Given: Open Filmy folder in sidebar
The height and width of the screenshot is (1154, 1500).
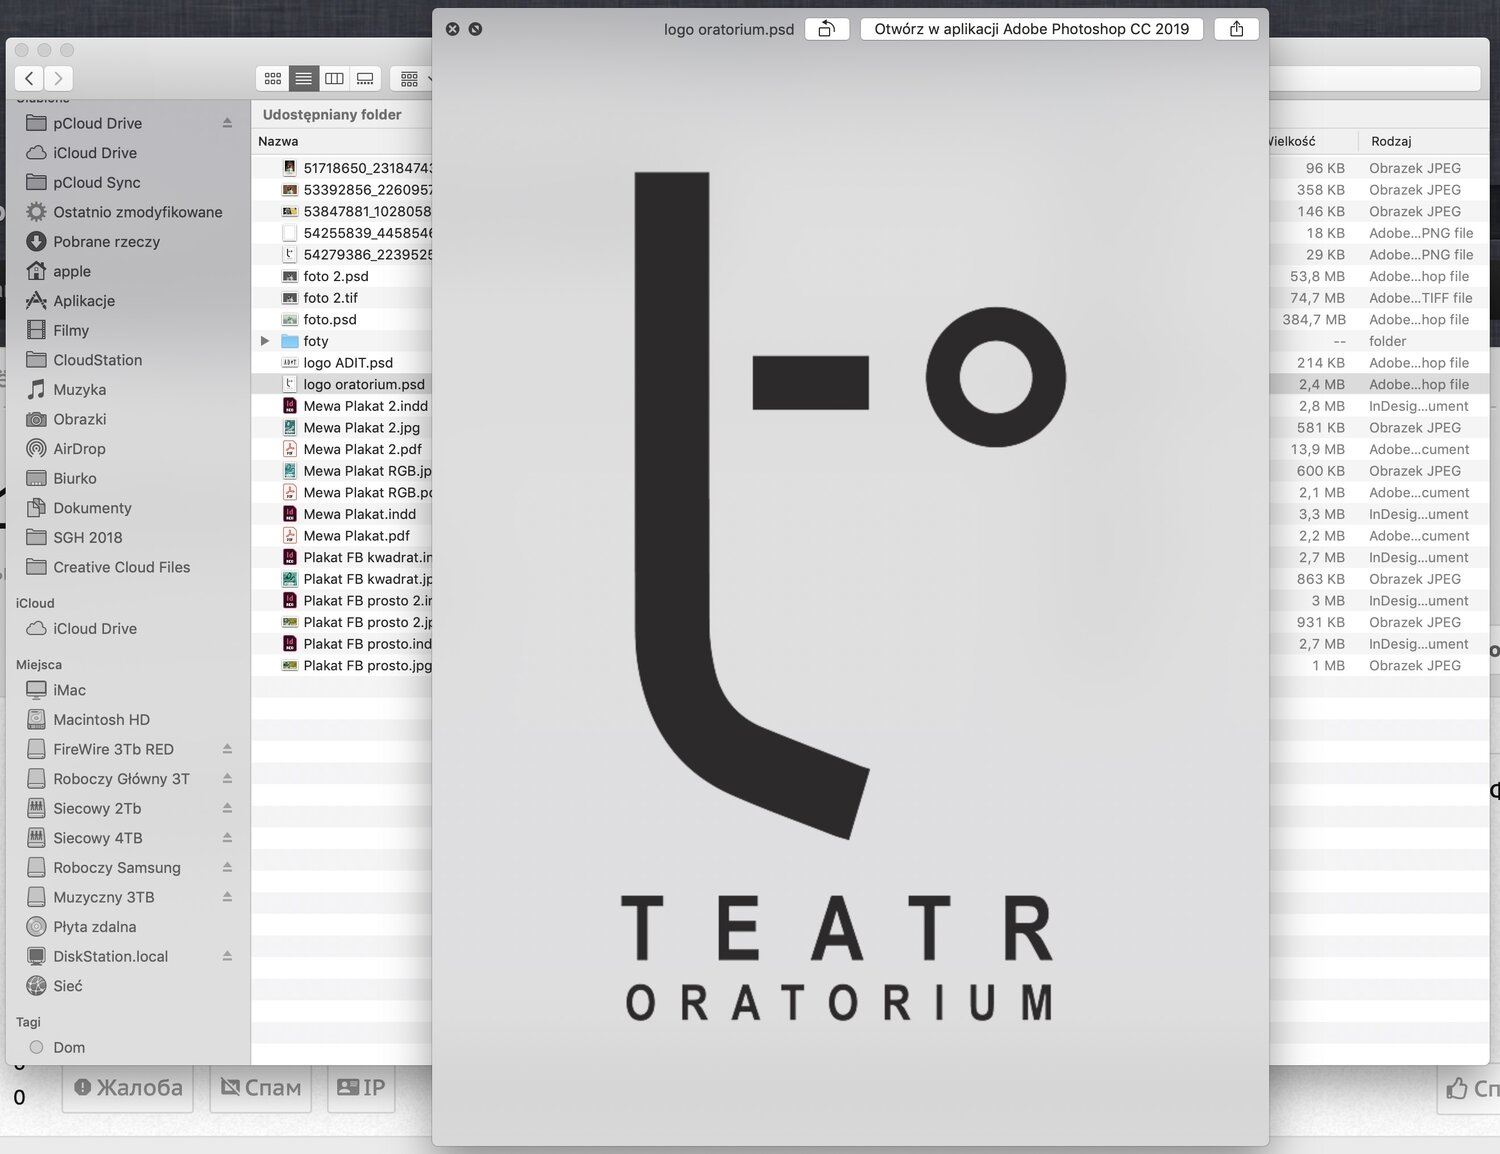Looking at the screenshot, I should (70, 330).
